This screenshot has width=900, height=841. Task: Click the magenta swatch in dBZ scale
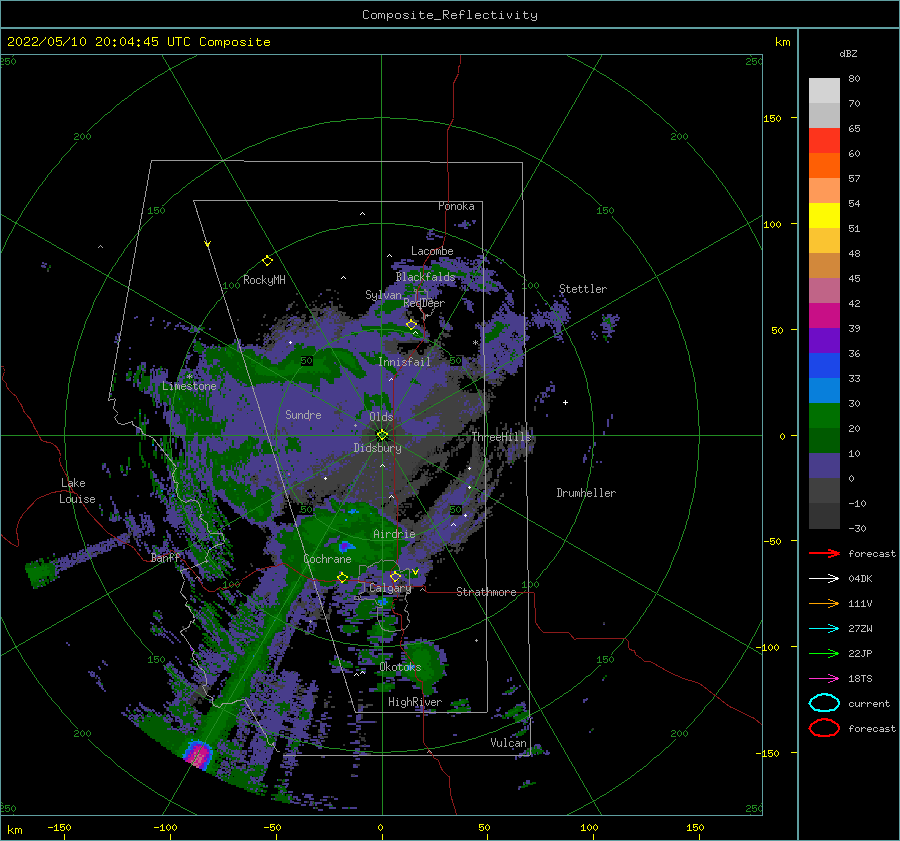click(824, 316)
